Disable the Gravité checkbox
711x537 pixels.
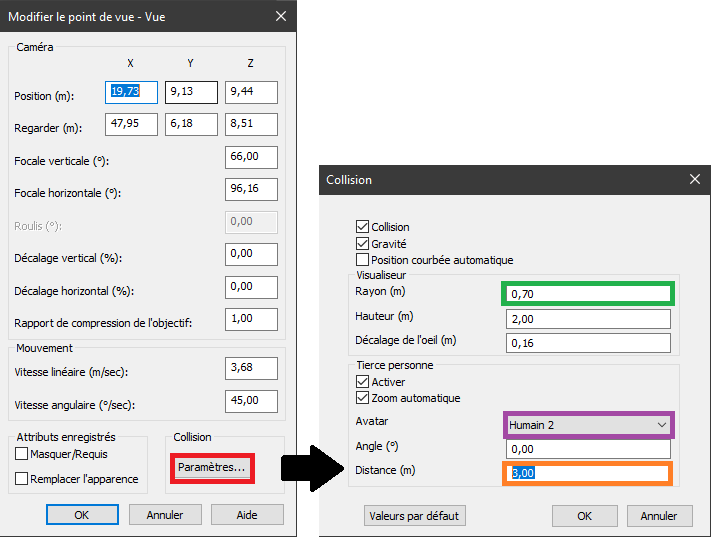(362, 243)
